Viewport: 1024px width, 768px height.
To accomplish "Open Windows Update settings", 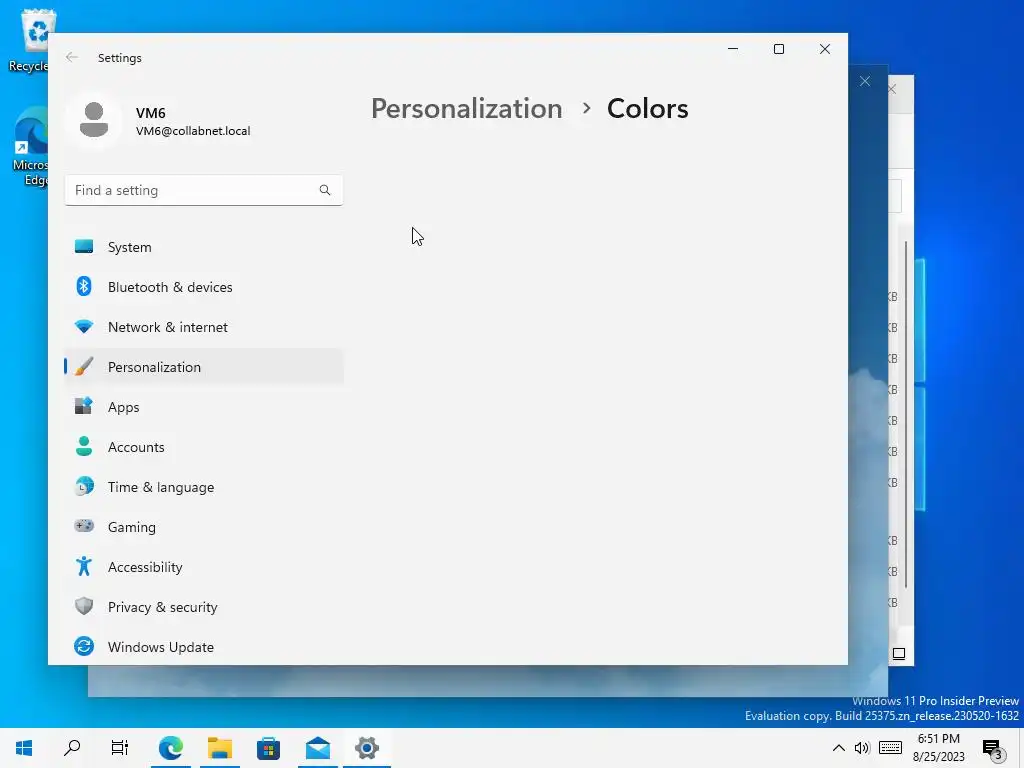I will click(x=204, y=647).
